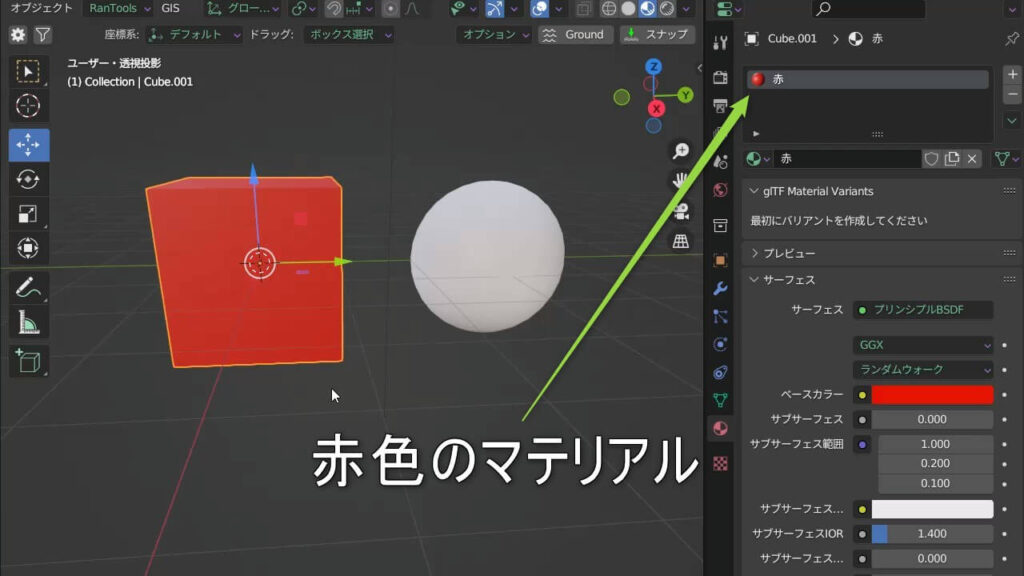
Task: Click the Ground button
Action: coord(575,35)
